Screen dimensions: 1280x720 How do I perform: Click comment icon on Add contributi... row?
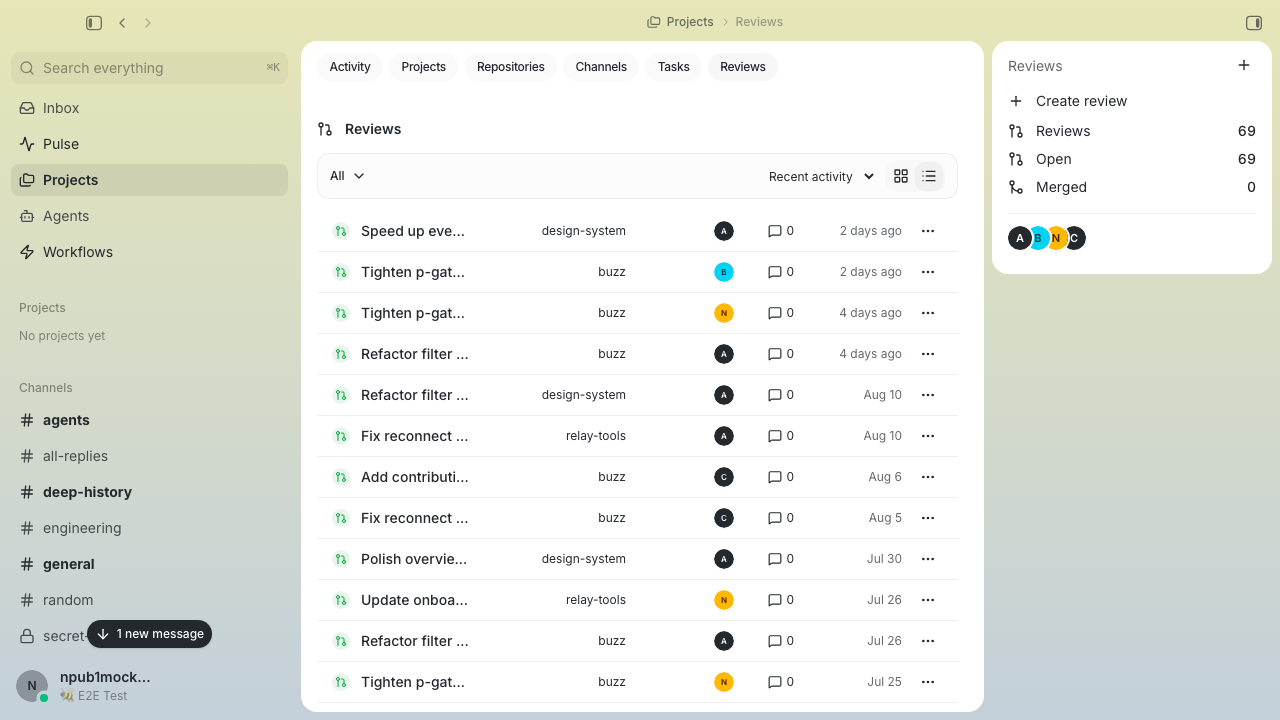coord(774,477)
